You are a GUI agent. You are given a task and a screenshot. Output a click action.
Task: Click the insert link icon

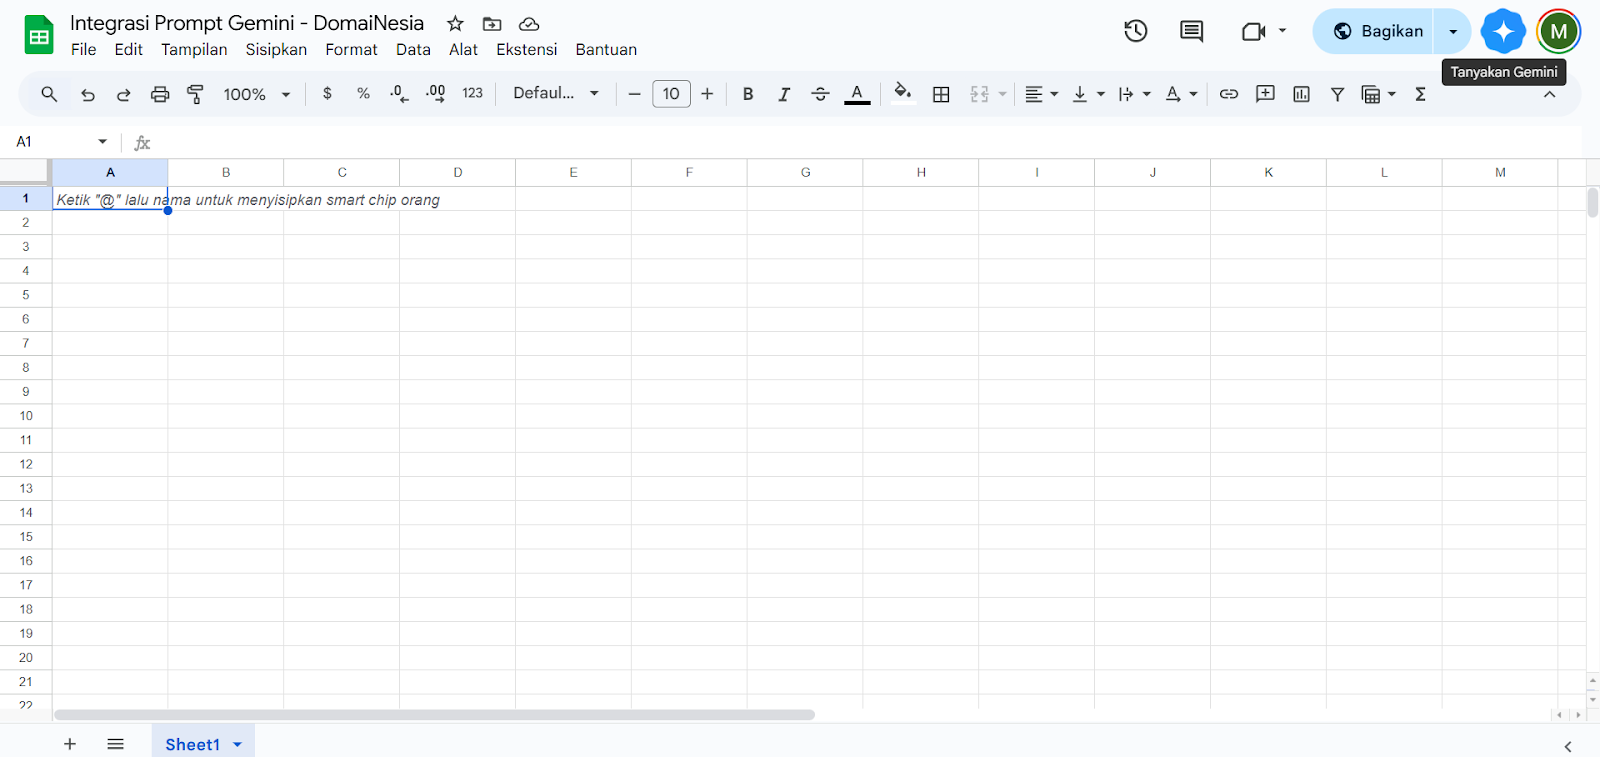pyautogui.click(x=1229, y=94)
